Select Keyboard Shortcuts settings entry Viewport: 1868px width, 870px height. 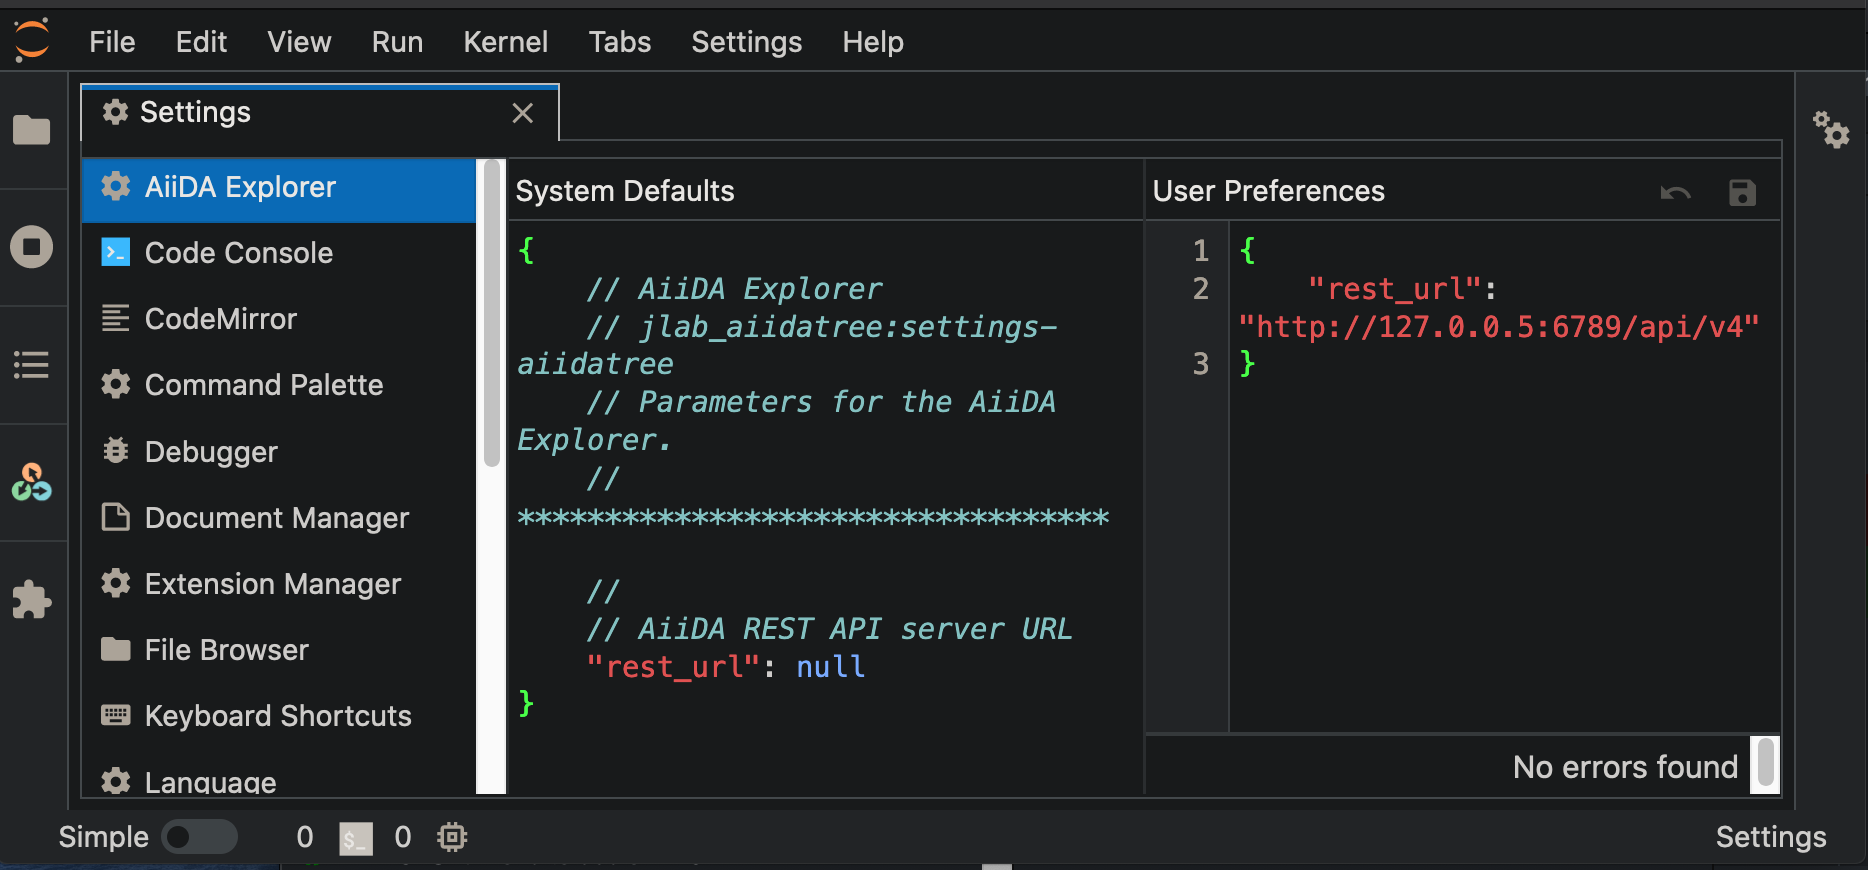pos(279,716)
